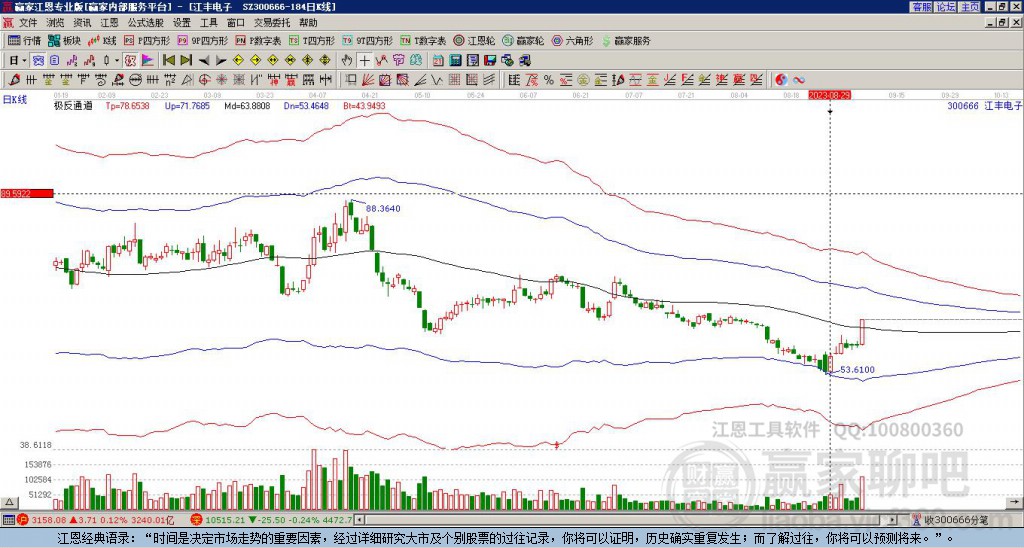Jump to first bar icon
The width and height of the screenshot is (1024, 548).
[x=168, y=61]
